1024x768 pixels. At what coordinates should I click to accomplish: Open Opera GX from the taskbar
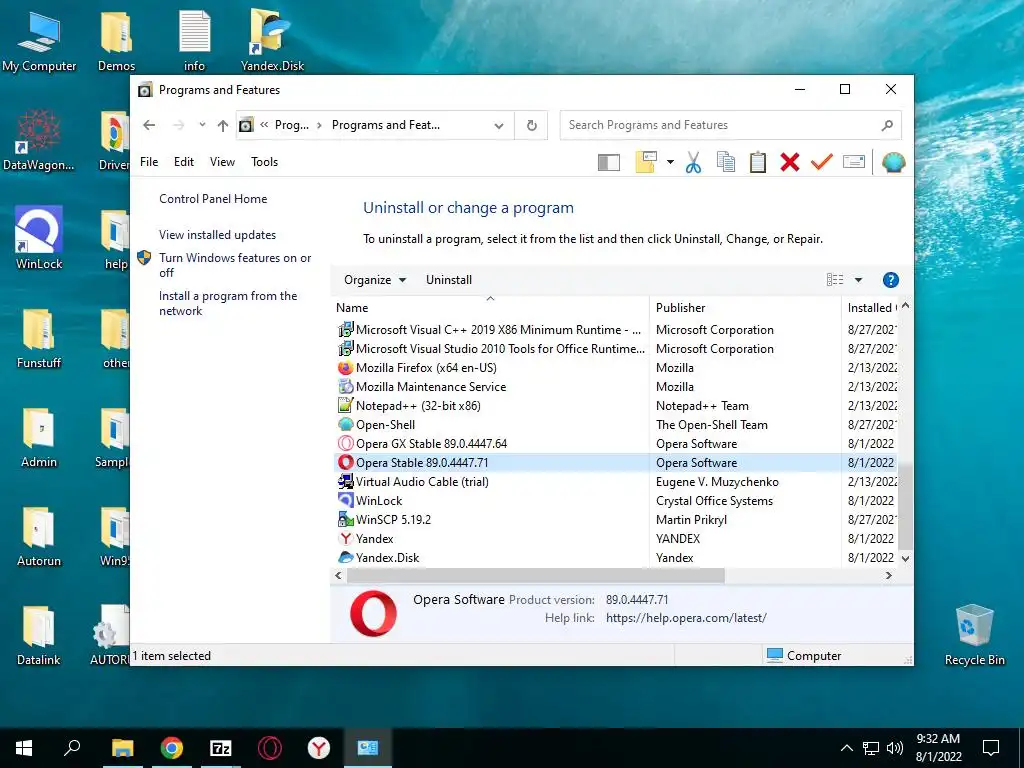pyautogui.click(x=269, y=748)
